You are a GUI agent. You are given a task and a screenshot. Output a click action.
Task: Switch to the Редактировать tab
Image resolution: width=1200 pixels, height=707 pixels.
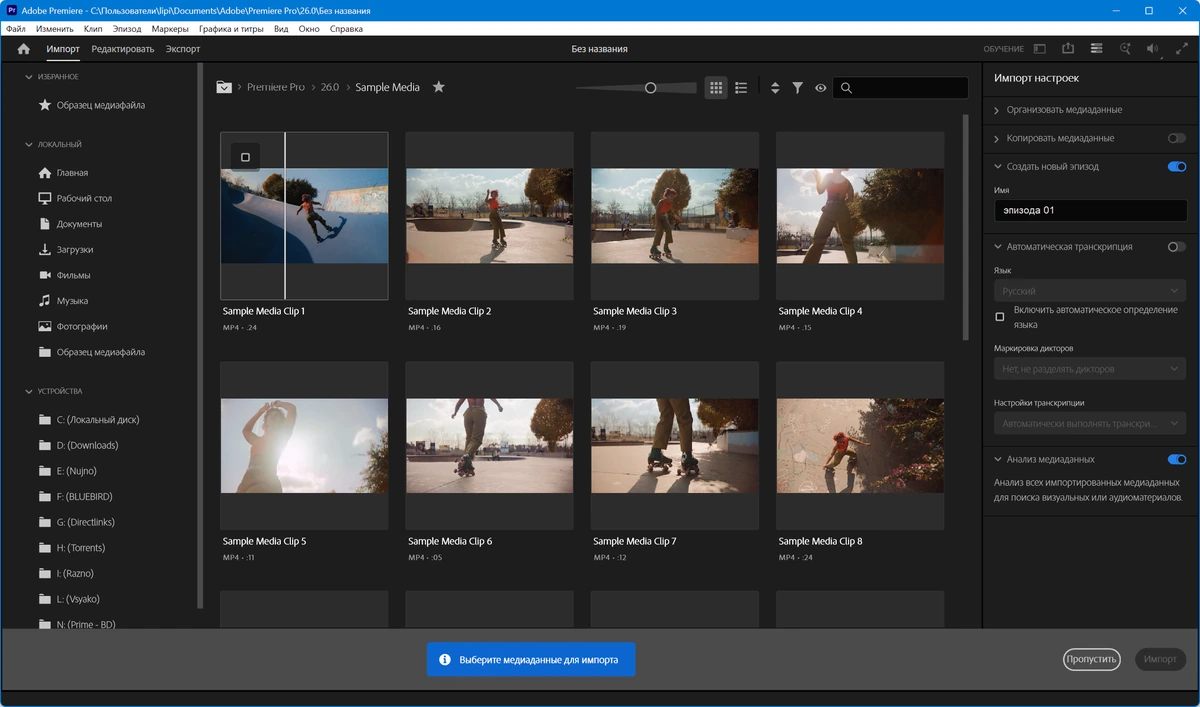123,49
